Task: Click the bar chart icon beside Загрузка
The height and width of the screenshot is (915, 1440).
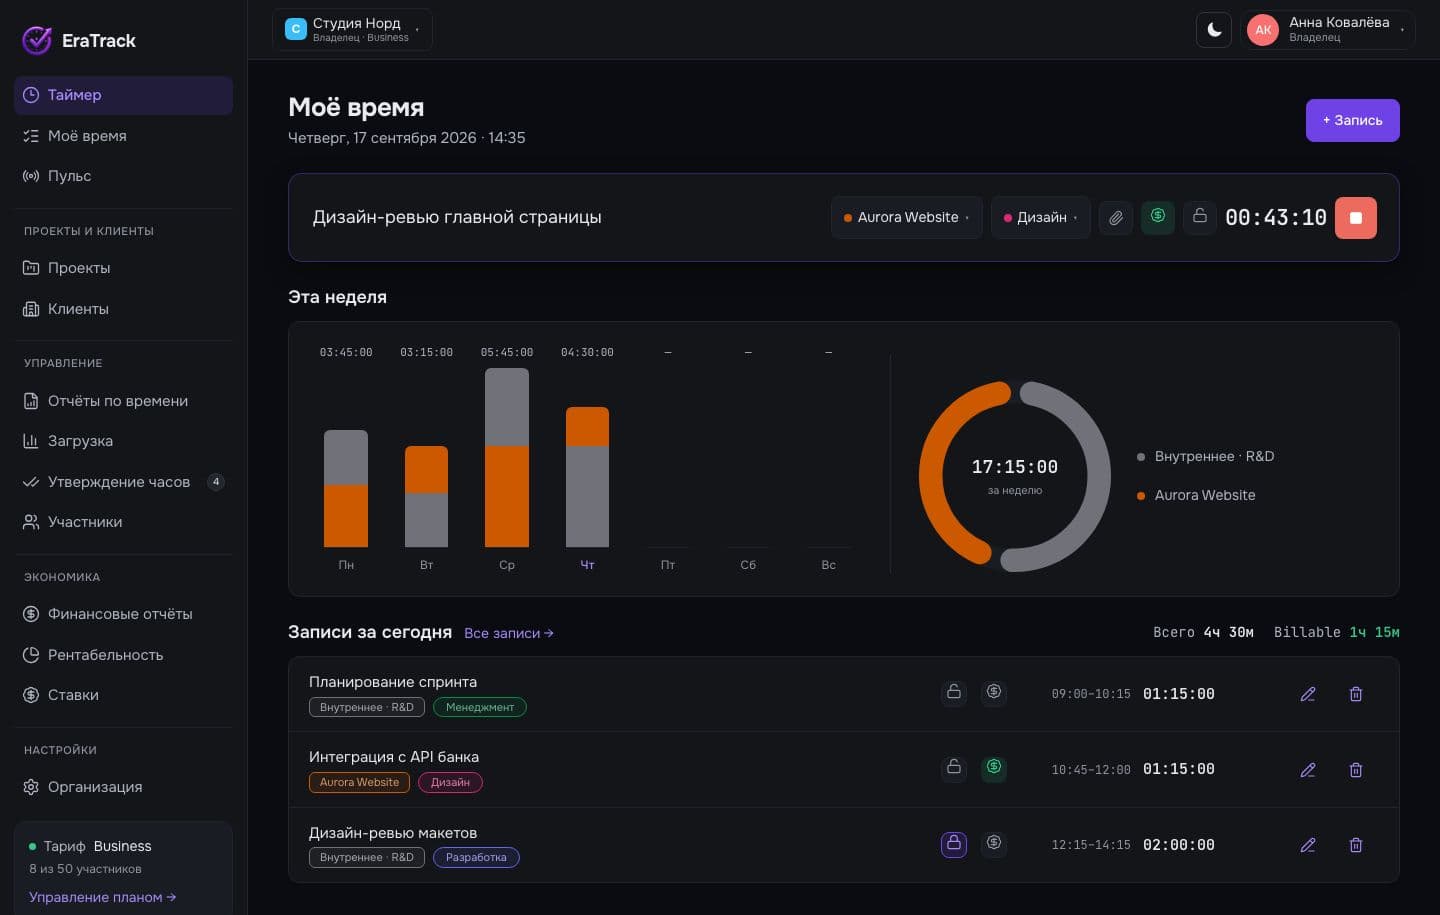Action: pos(31,441)
